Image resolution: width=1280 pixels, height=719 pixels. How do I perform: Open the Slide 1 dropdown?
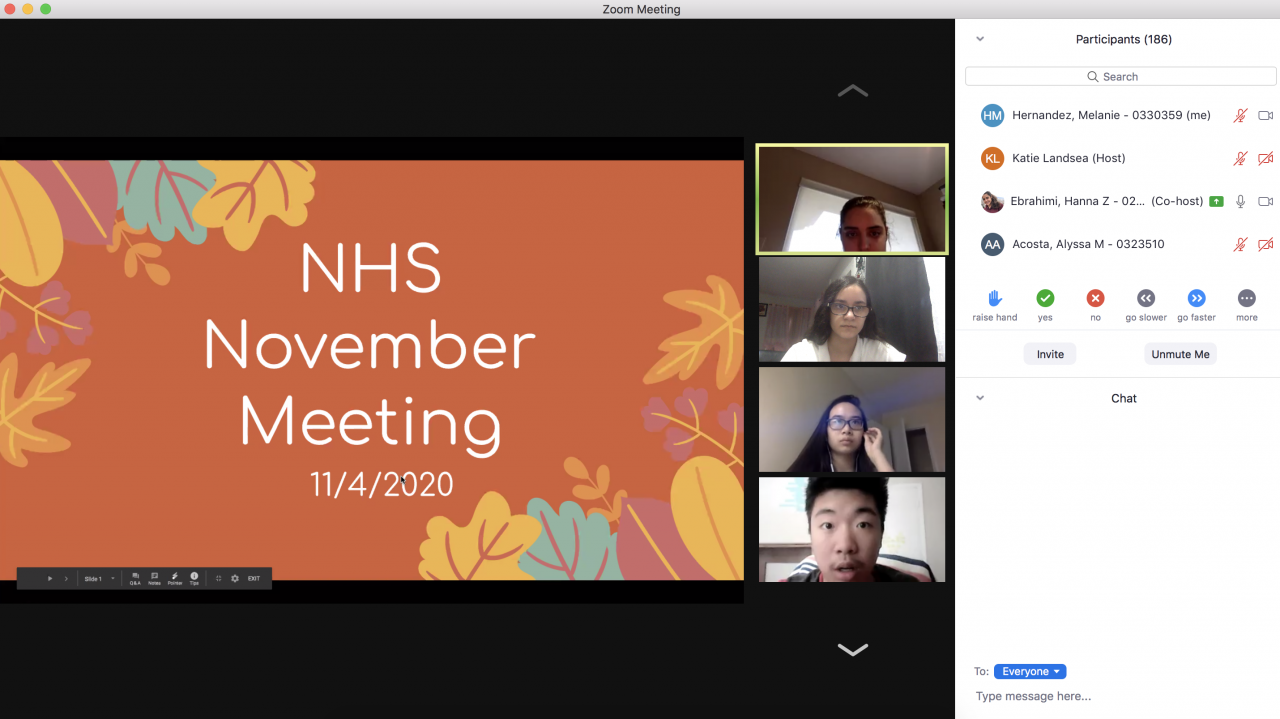pos(99,579)
